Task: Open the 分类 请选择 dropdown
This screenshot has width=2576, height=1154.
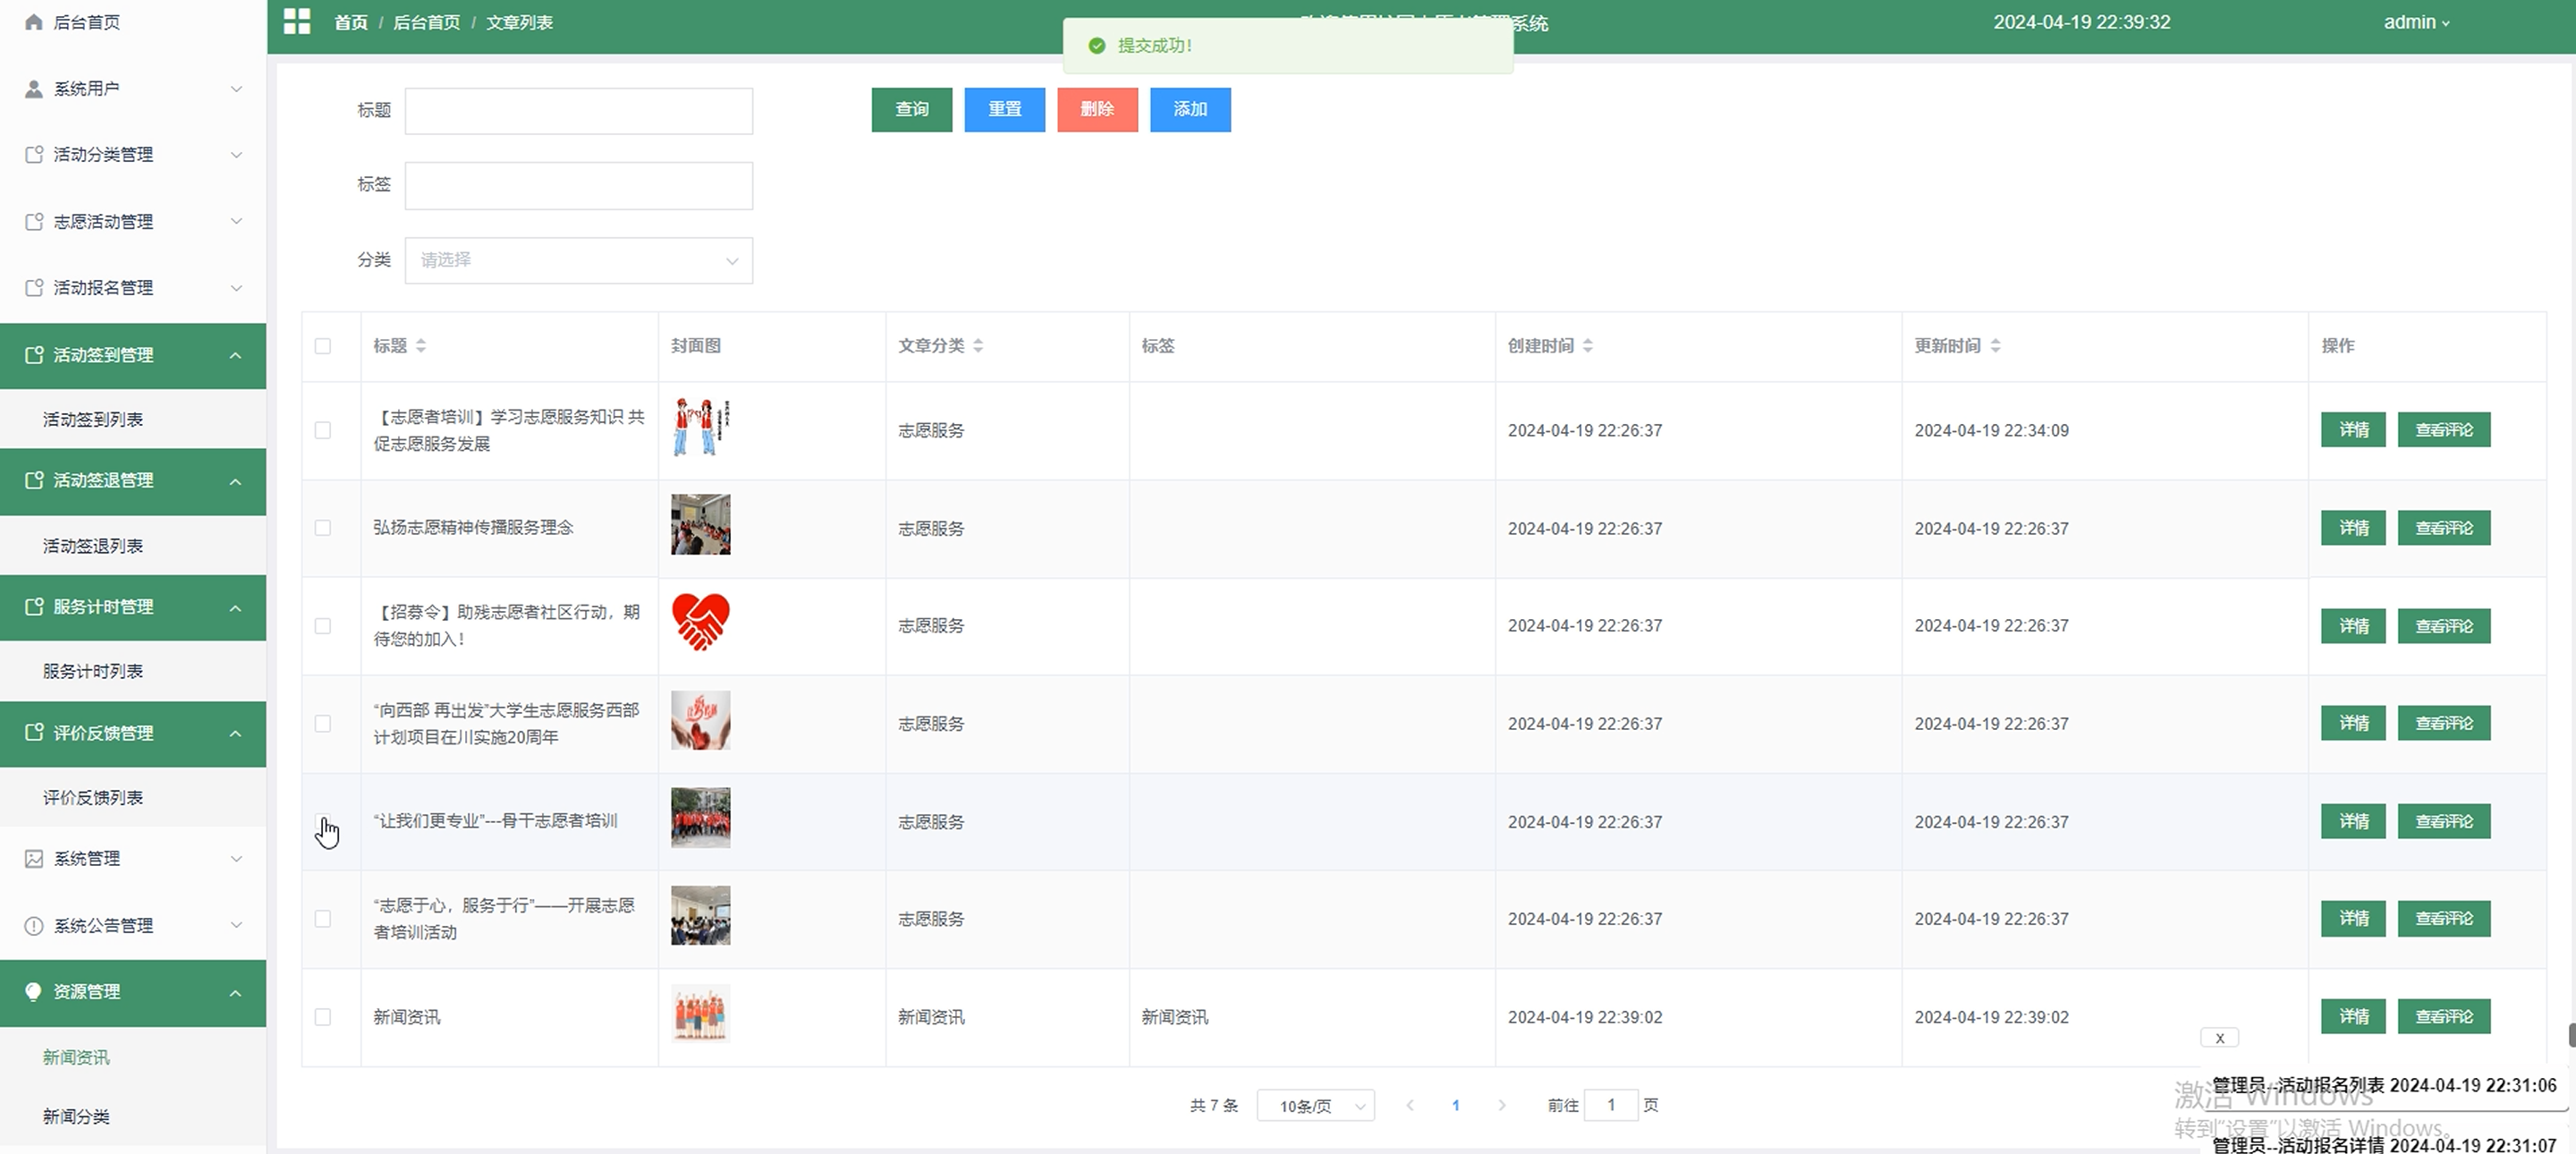Action: coord(578,260)
